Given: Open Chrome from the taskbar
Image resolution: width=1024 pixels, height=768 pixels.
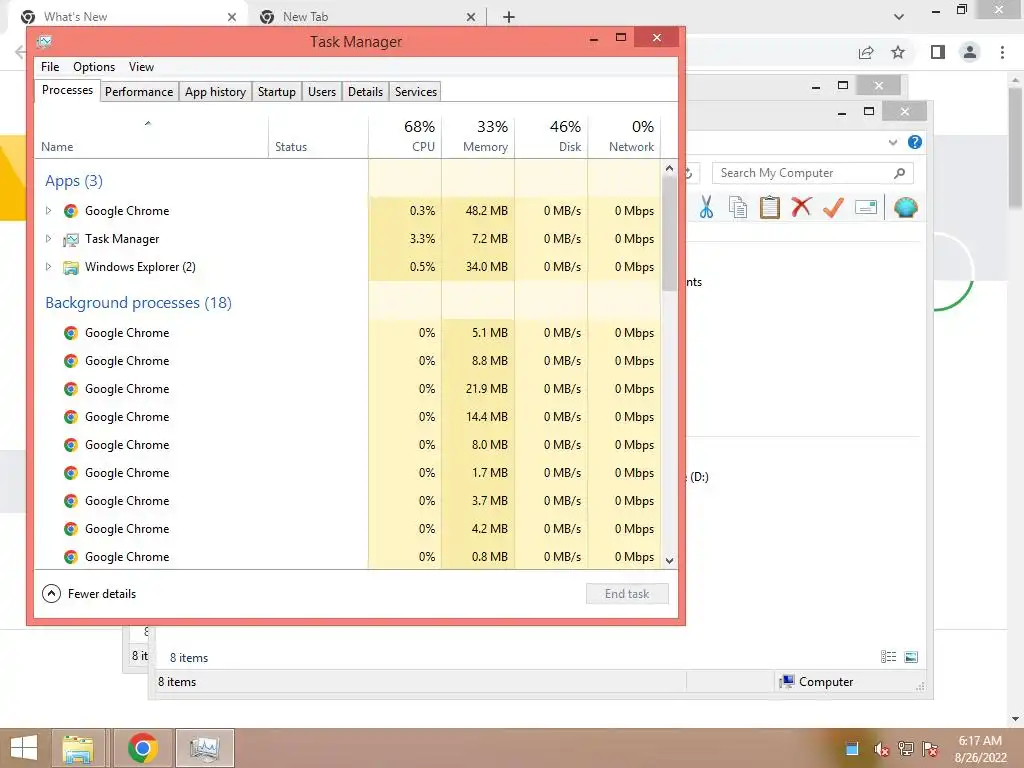Looking at the screenshot, I should (143, 748).
